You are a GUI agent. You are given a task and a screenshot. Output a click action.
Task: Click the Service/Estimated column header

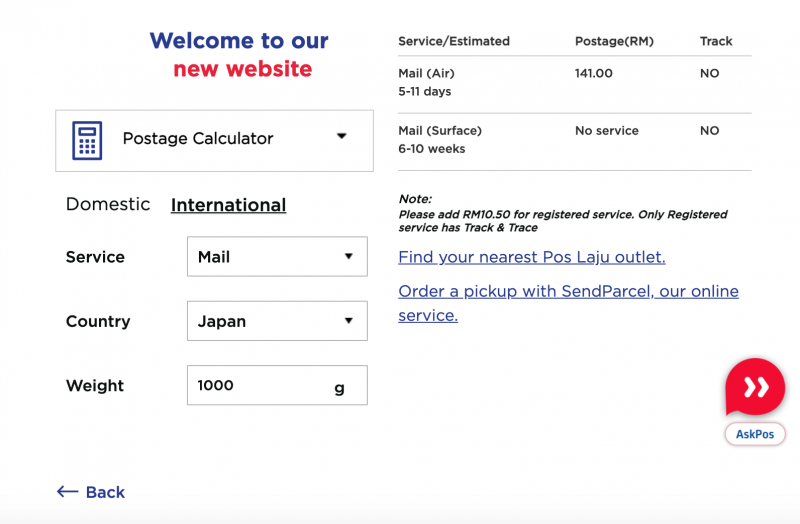[x=454, y=41]
